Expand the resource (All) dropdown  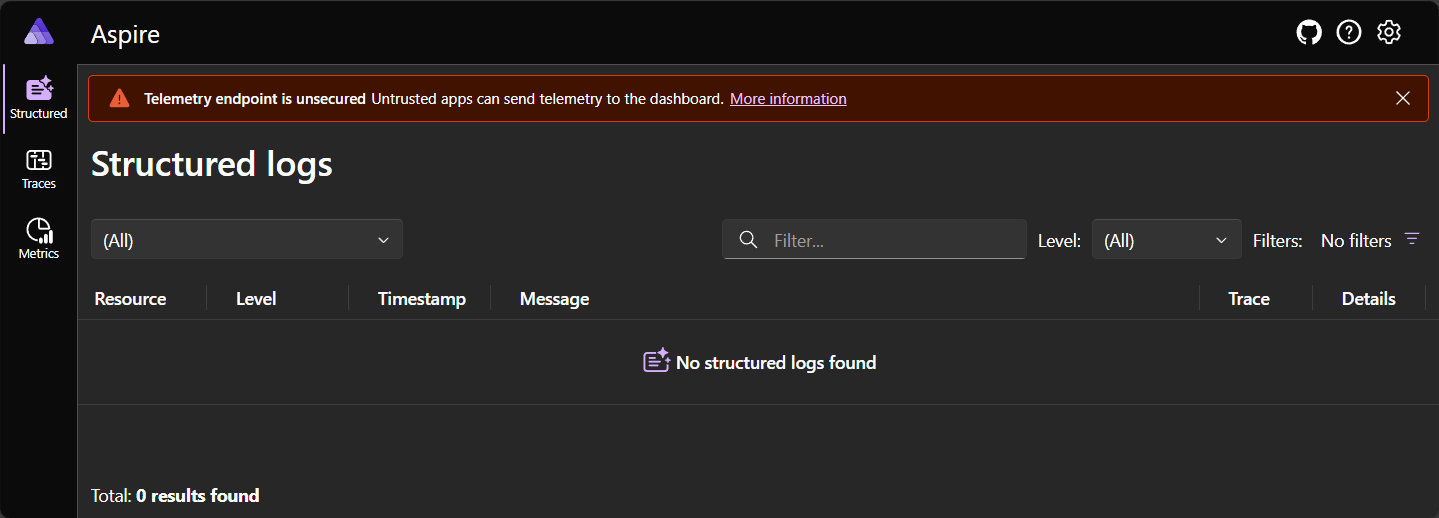[247, 240]
